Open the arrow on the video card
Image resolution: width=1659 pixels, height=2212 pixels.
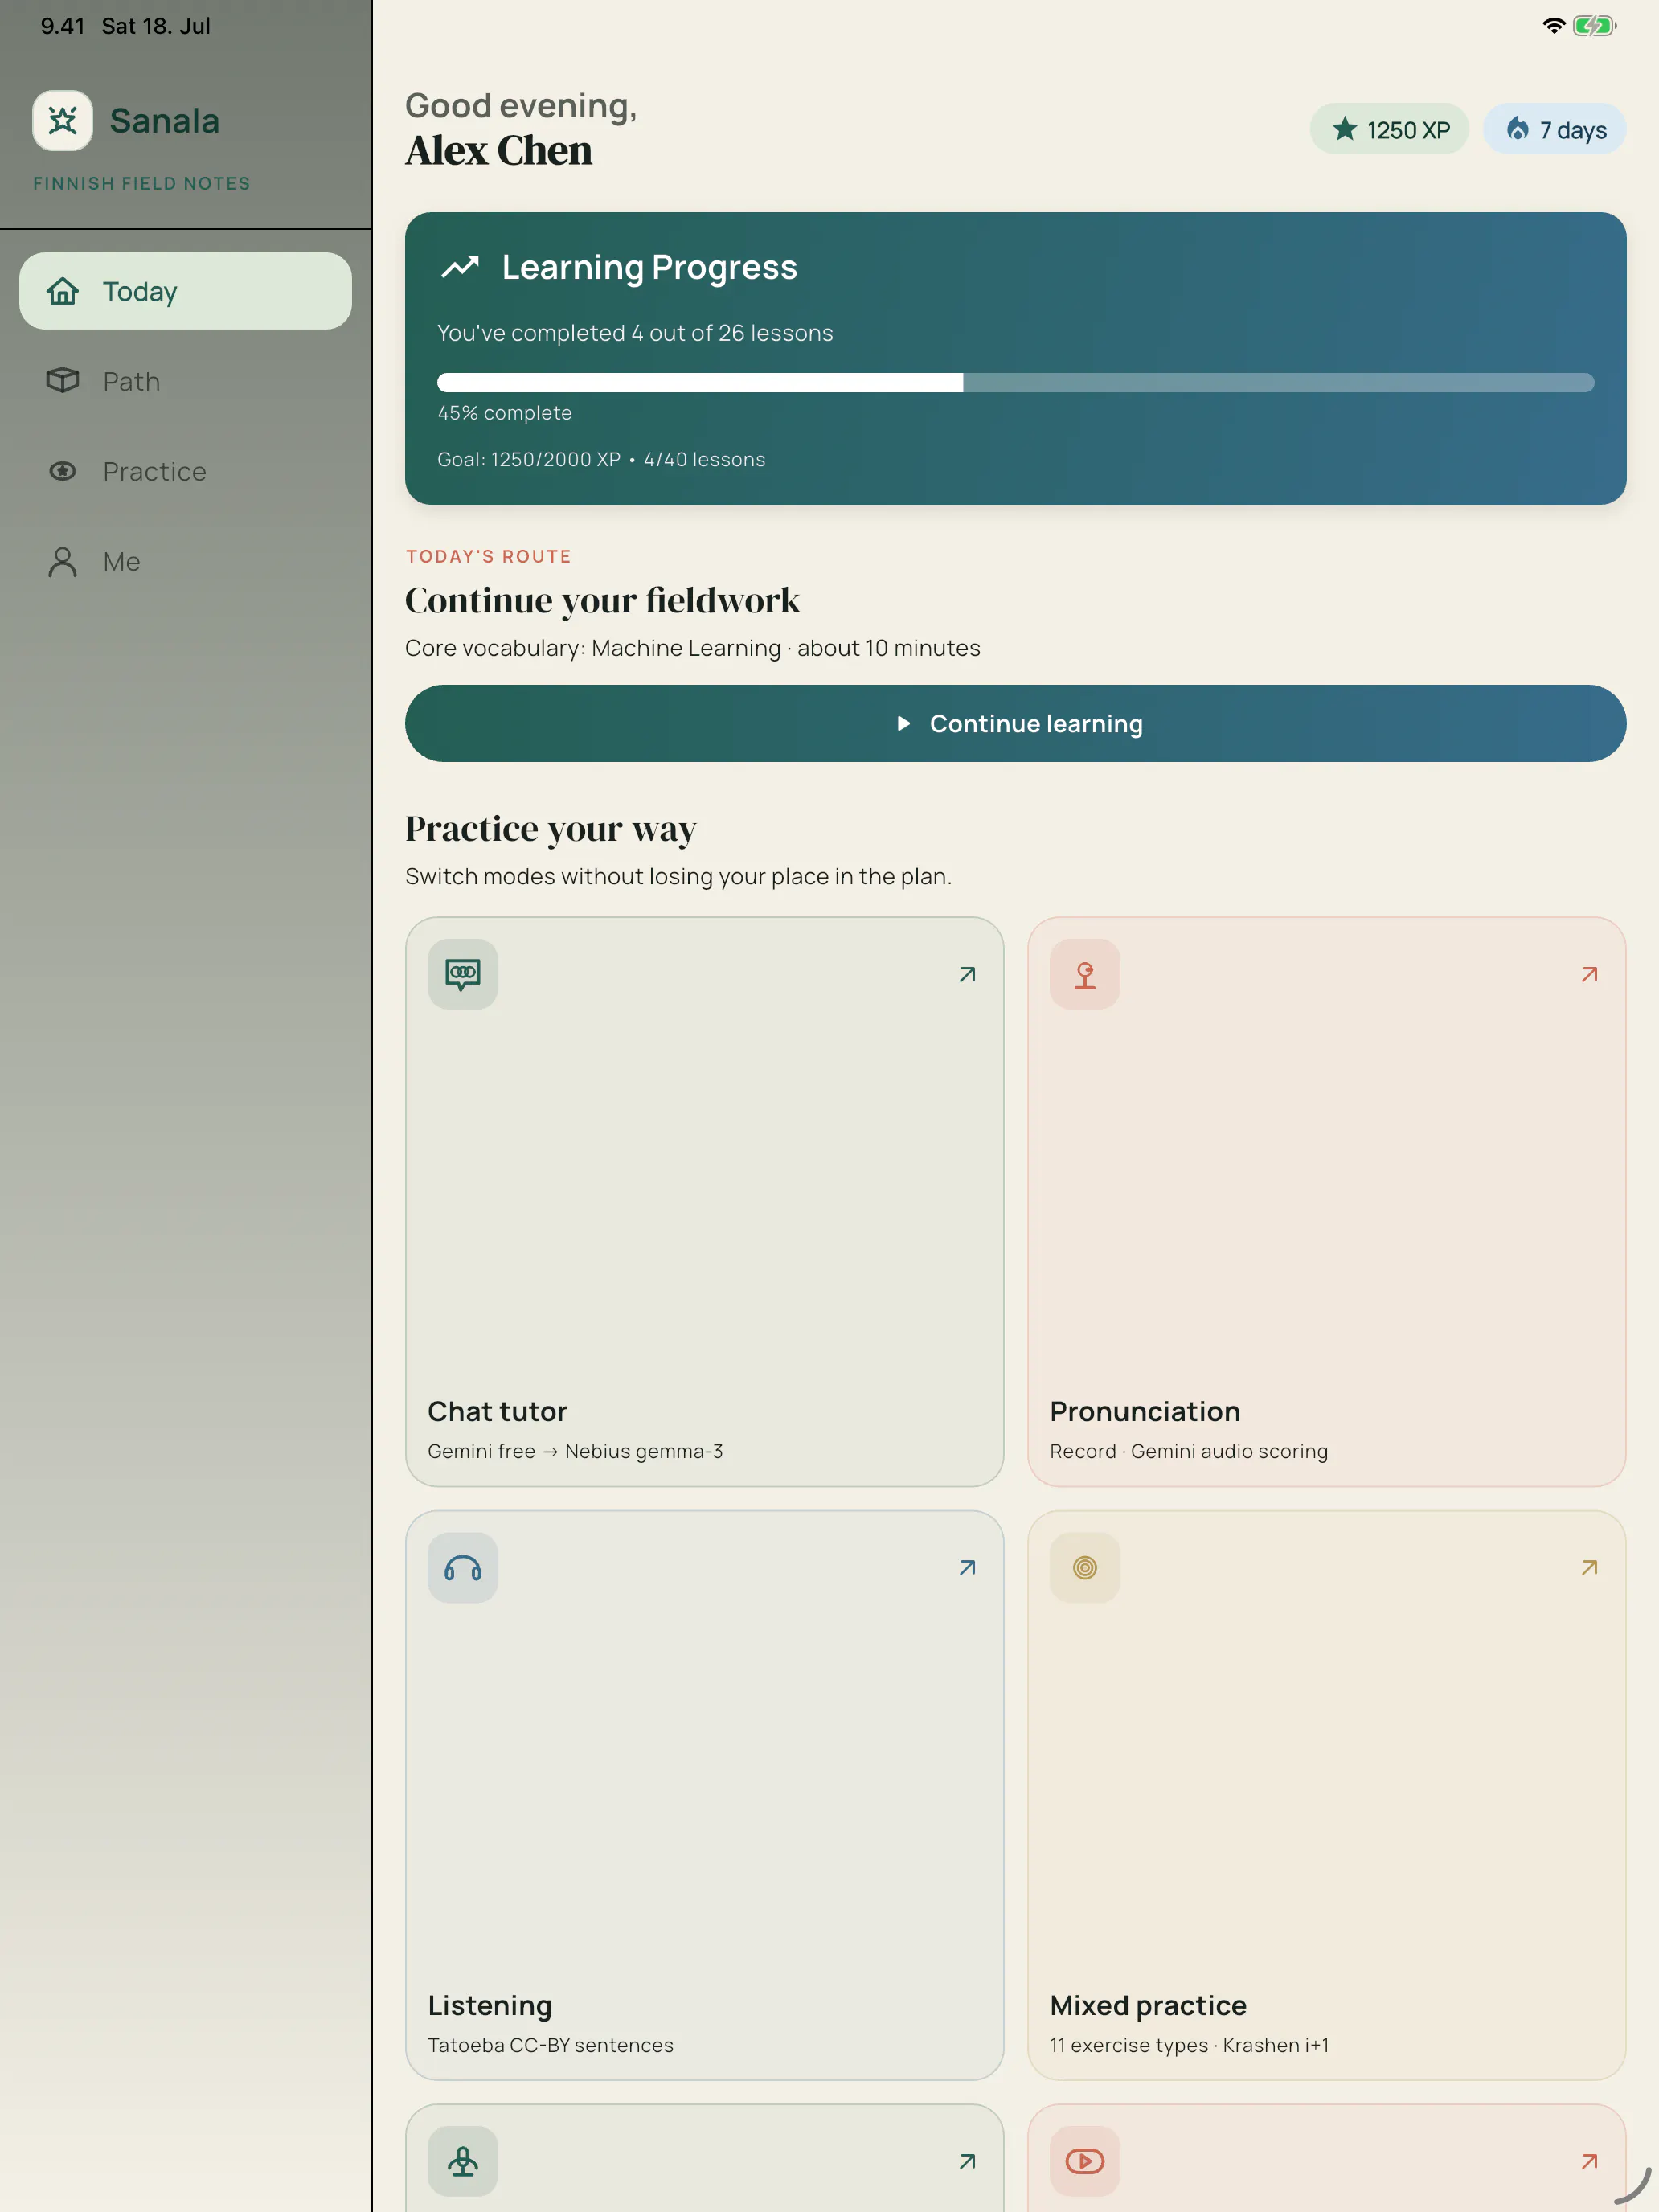tap(1589, 2162)
